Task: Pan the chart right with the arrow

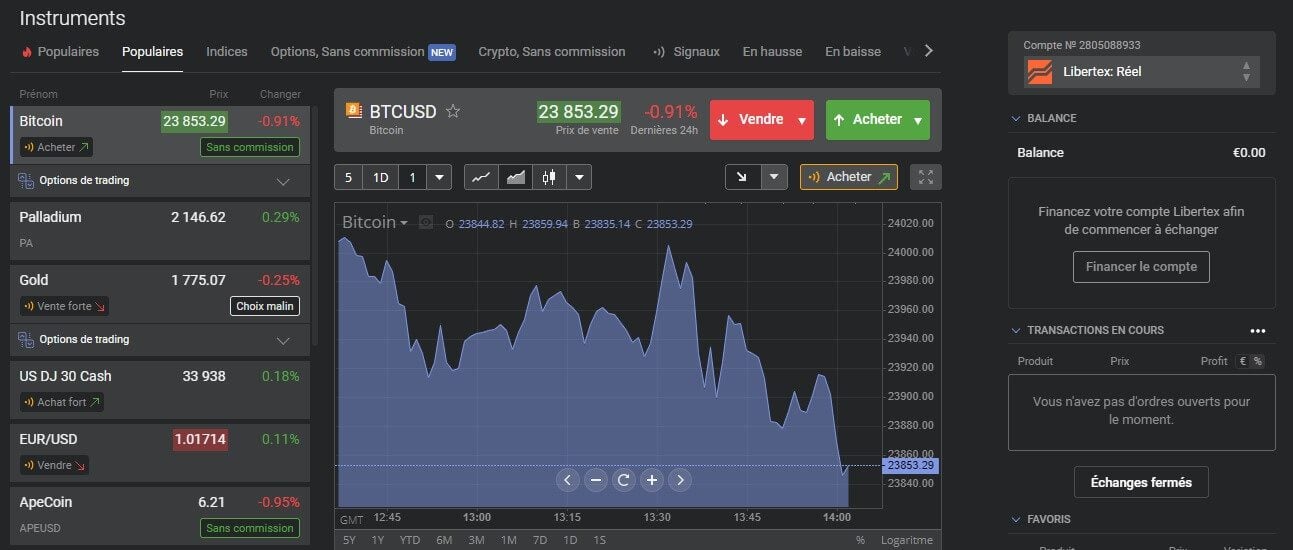Action: [680, 480]
